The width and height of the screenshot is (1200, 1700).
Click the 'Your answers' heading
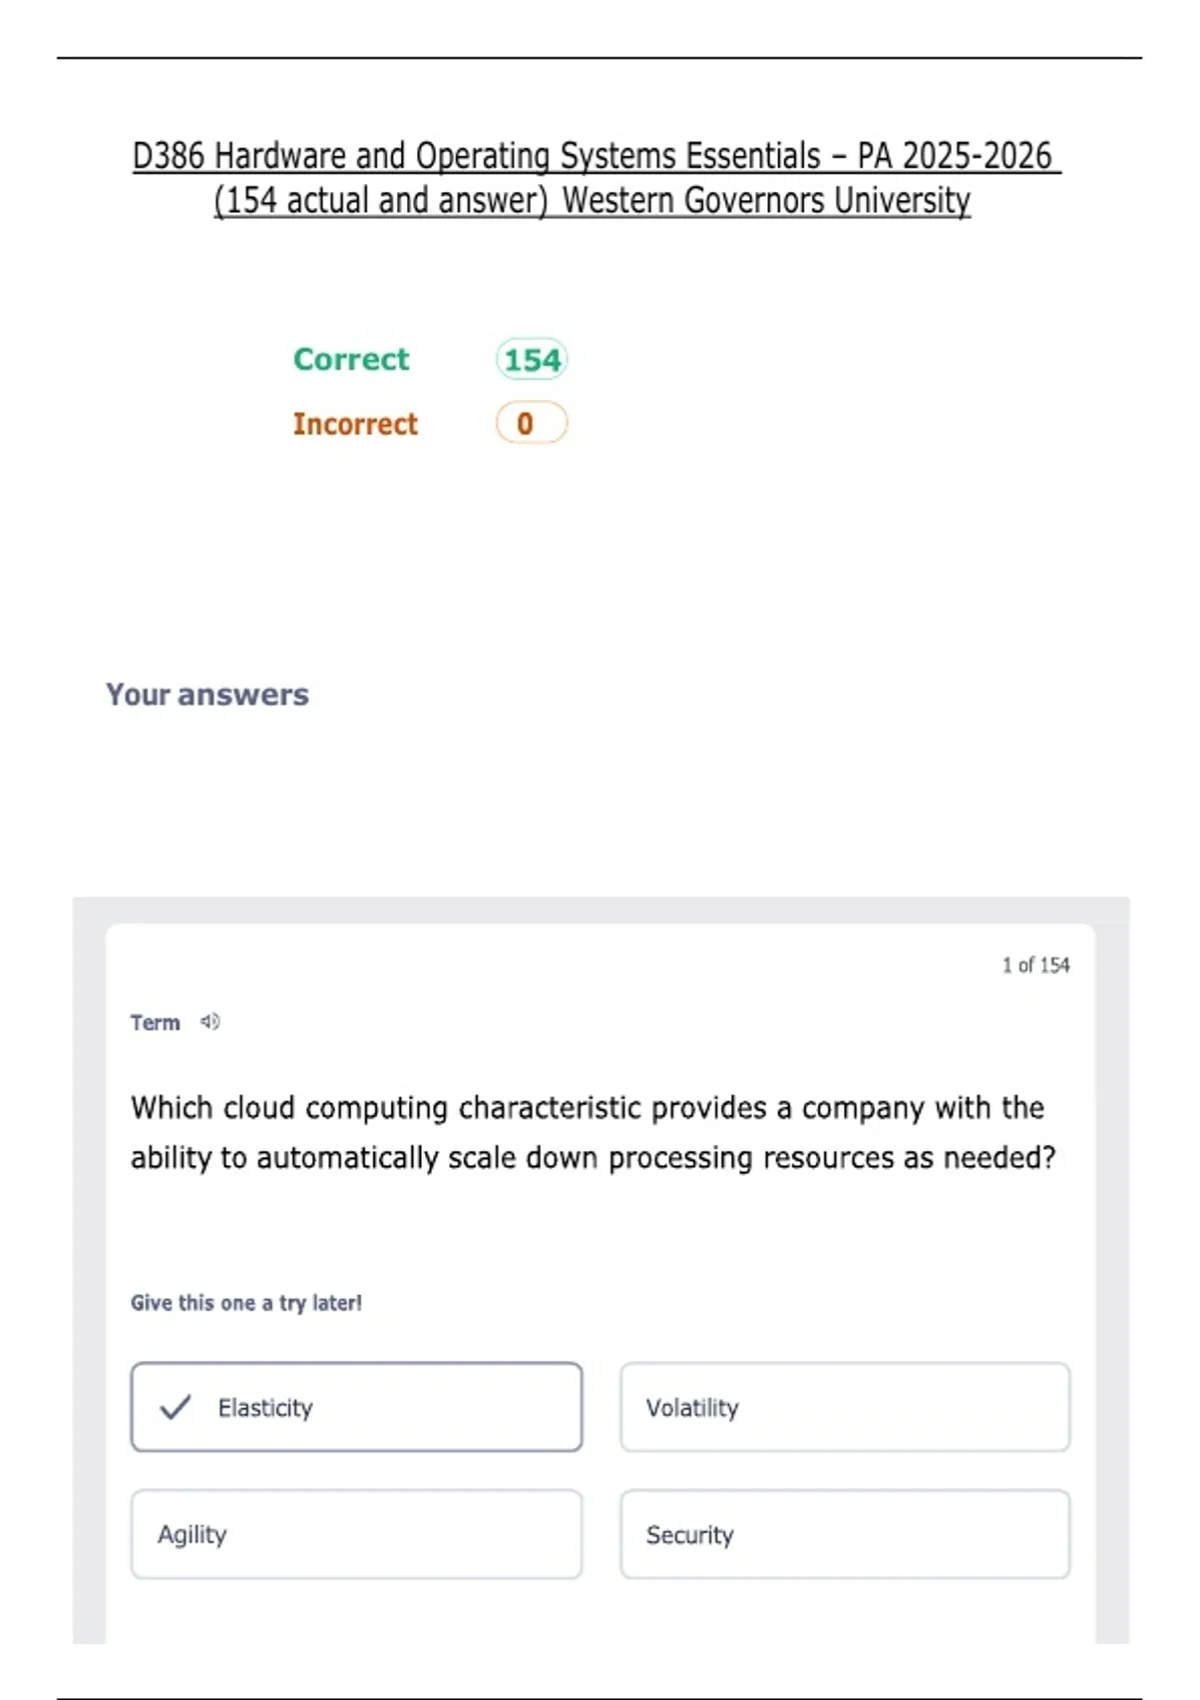(207, 694)
